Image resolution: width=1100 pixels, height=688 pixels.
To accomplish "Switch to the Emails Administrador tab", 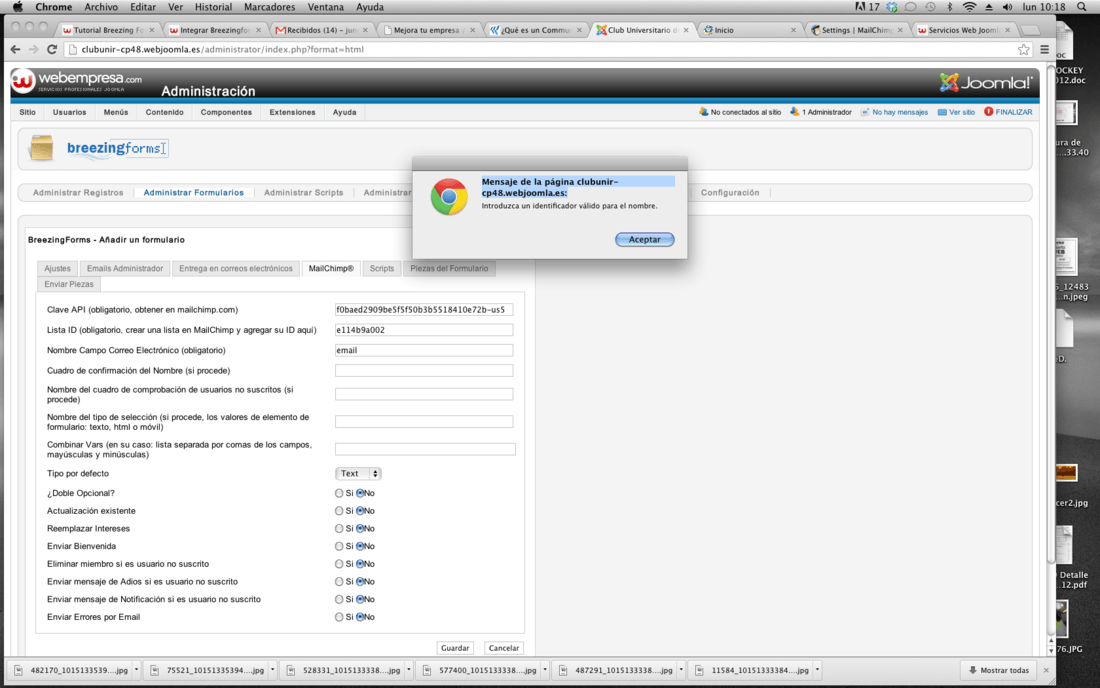I will 125,269.
